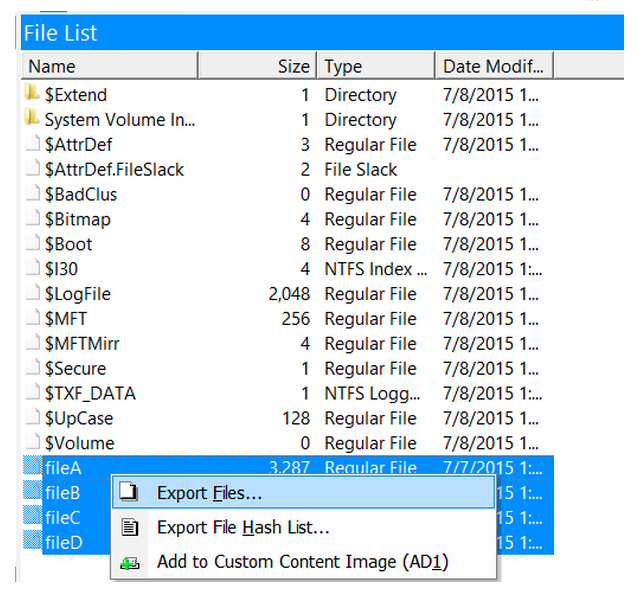Click the file icon beside $Boot

pos(33,243)
